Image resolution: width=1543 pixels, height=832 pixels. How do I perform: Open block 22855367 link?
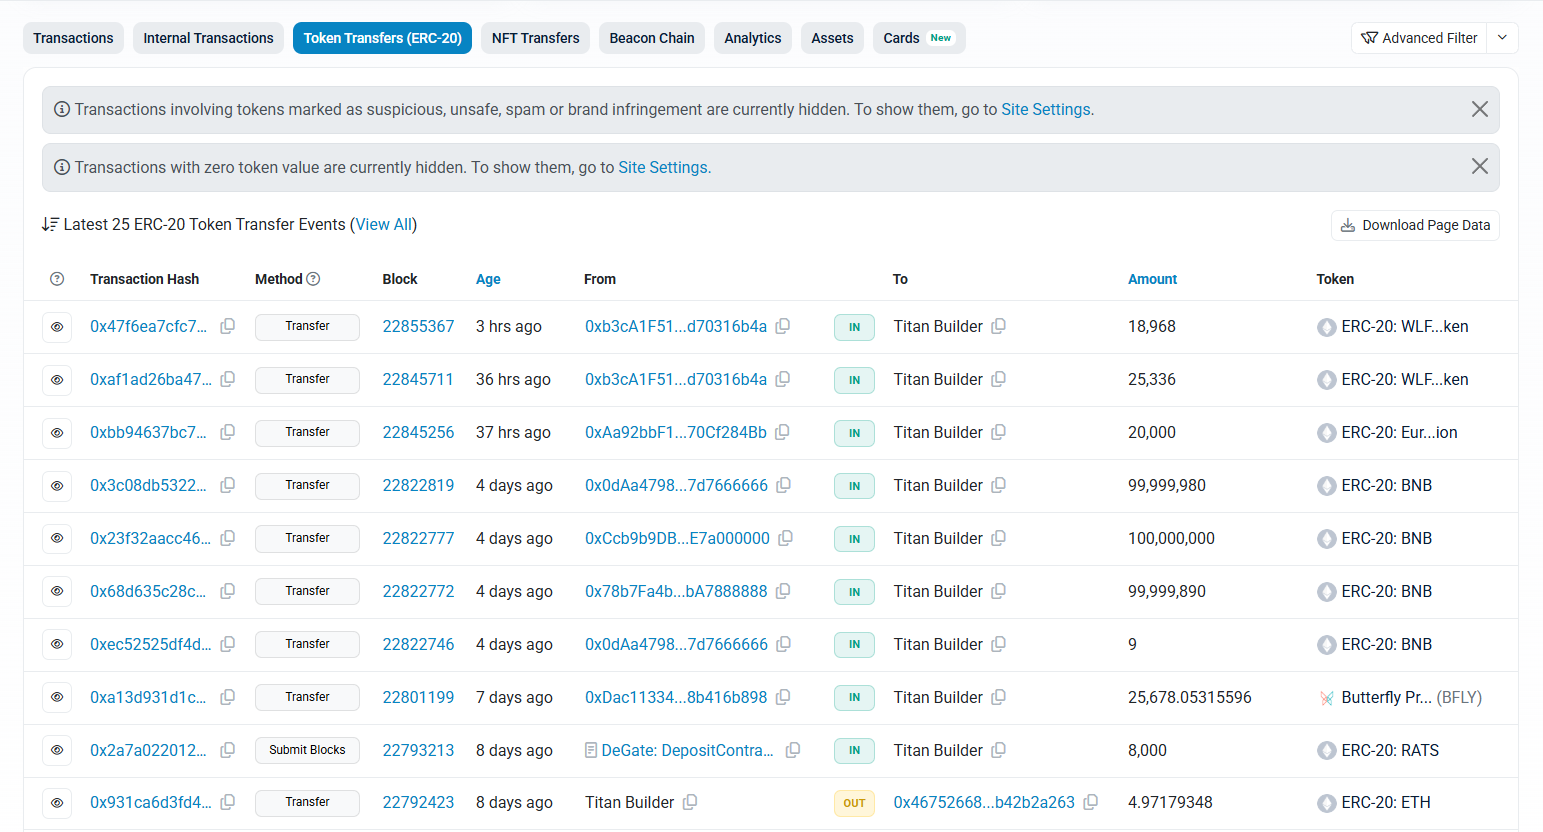tap(418, 326)
